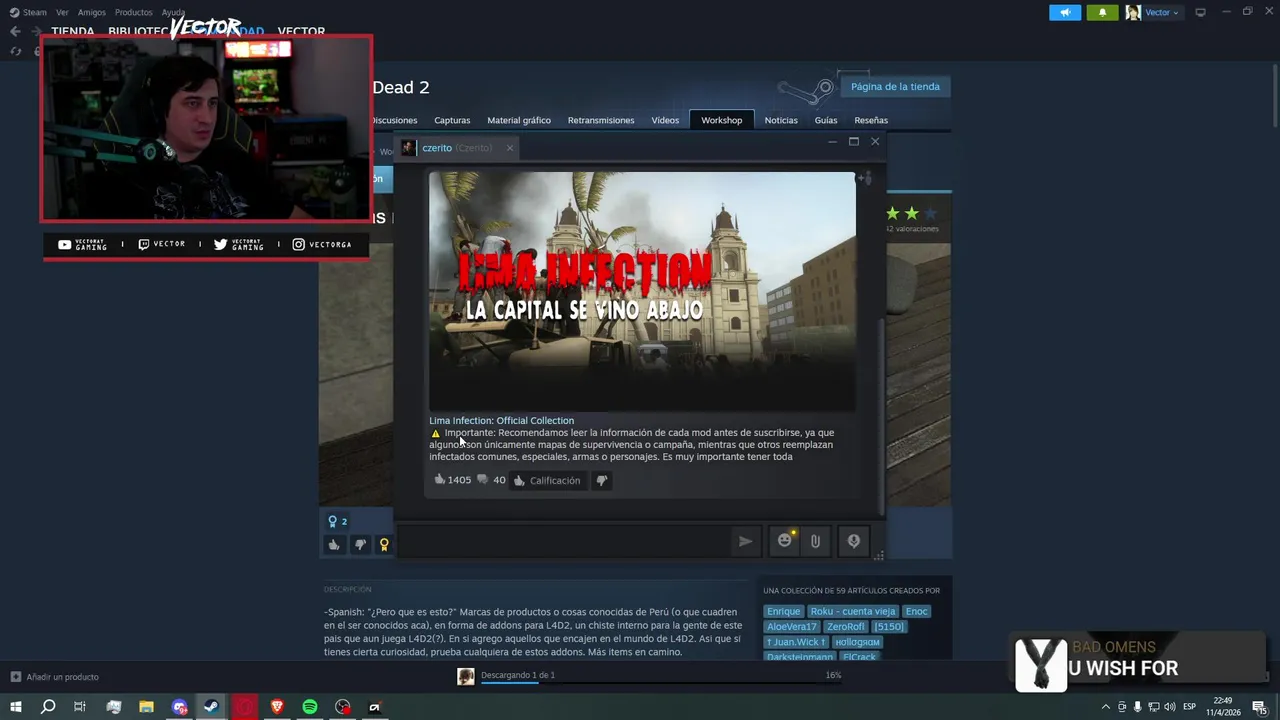Open creator AloeVera17's profile tag
Image resolution: width=1280 pixels, height=720 pixels.
791,627
